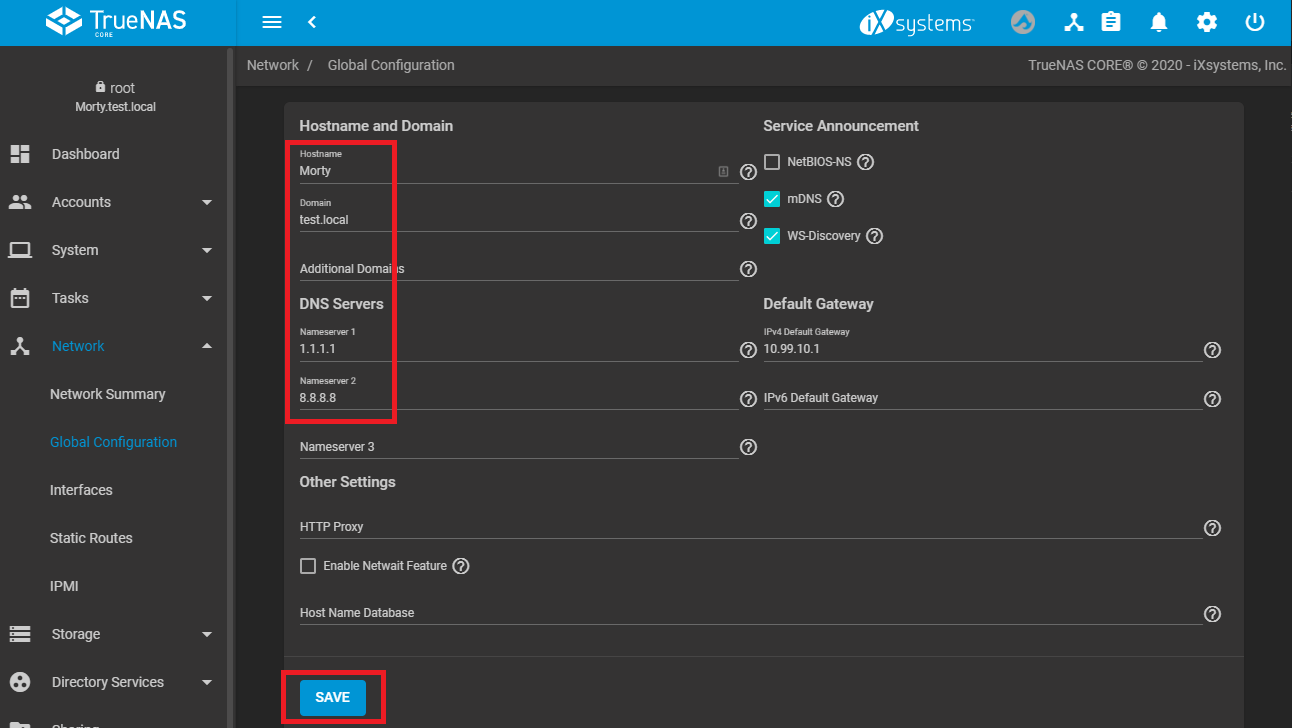The width and height of the screenshot is (1292, 728).
Task: Click the back chevron icon in header
Action: click(x=312, y=22)
